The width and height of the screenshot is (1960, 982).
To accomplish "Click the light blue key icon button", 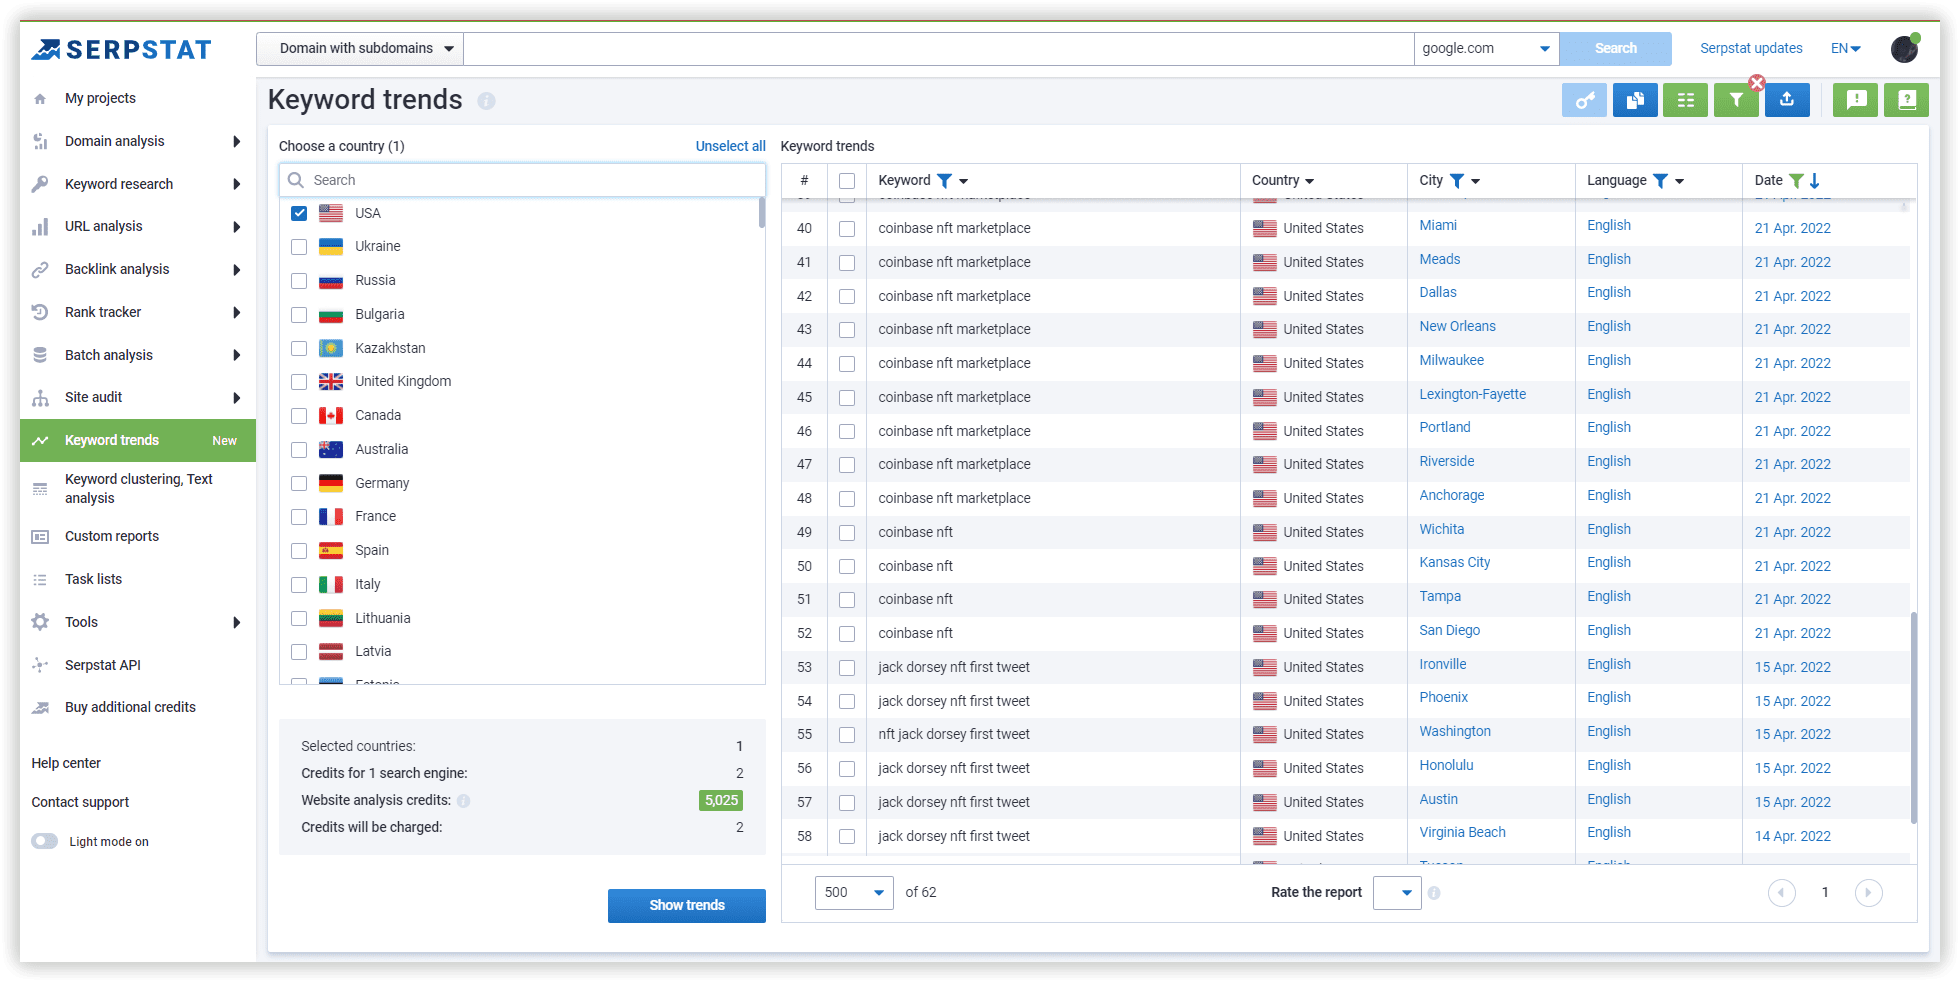I will 1584,100.
